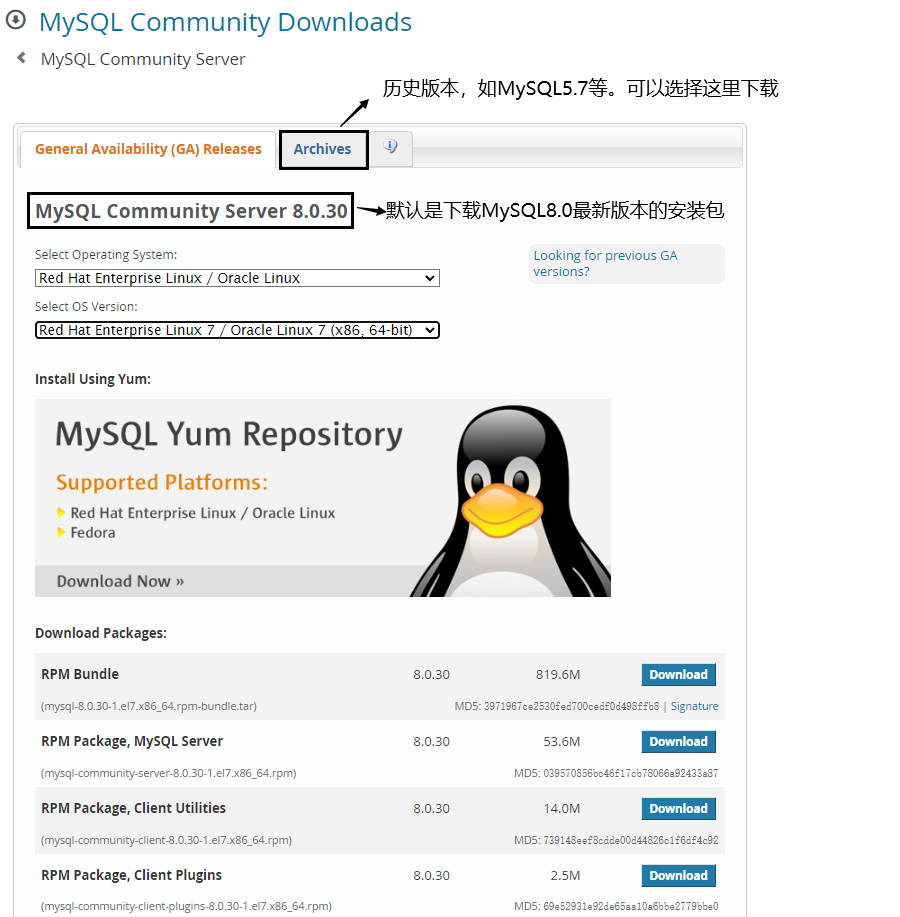Viewport: 900px width, 917px height.
Task: Click the MySQL Yum Repository banner title
Action: (229, 435)
